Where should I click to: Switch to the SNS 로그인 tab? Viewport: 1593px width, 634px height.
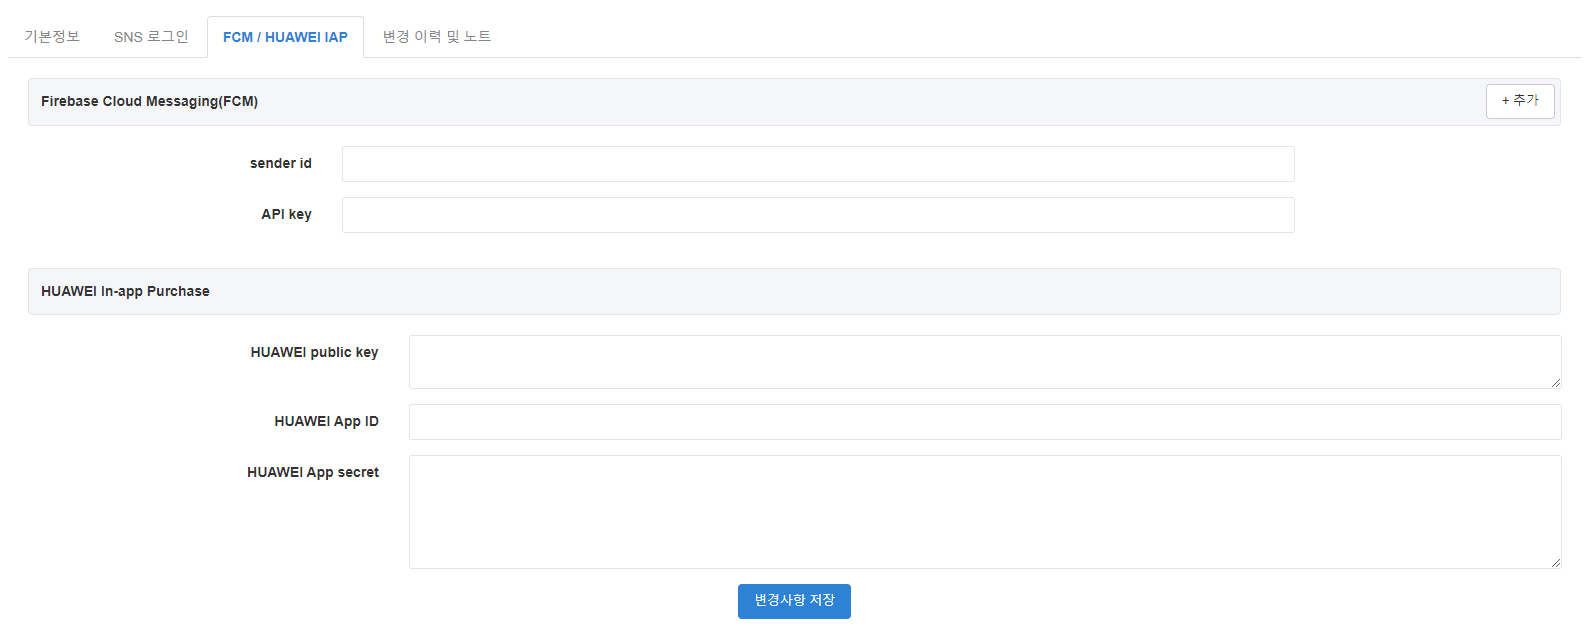pos(151,37)
